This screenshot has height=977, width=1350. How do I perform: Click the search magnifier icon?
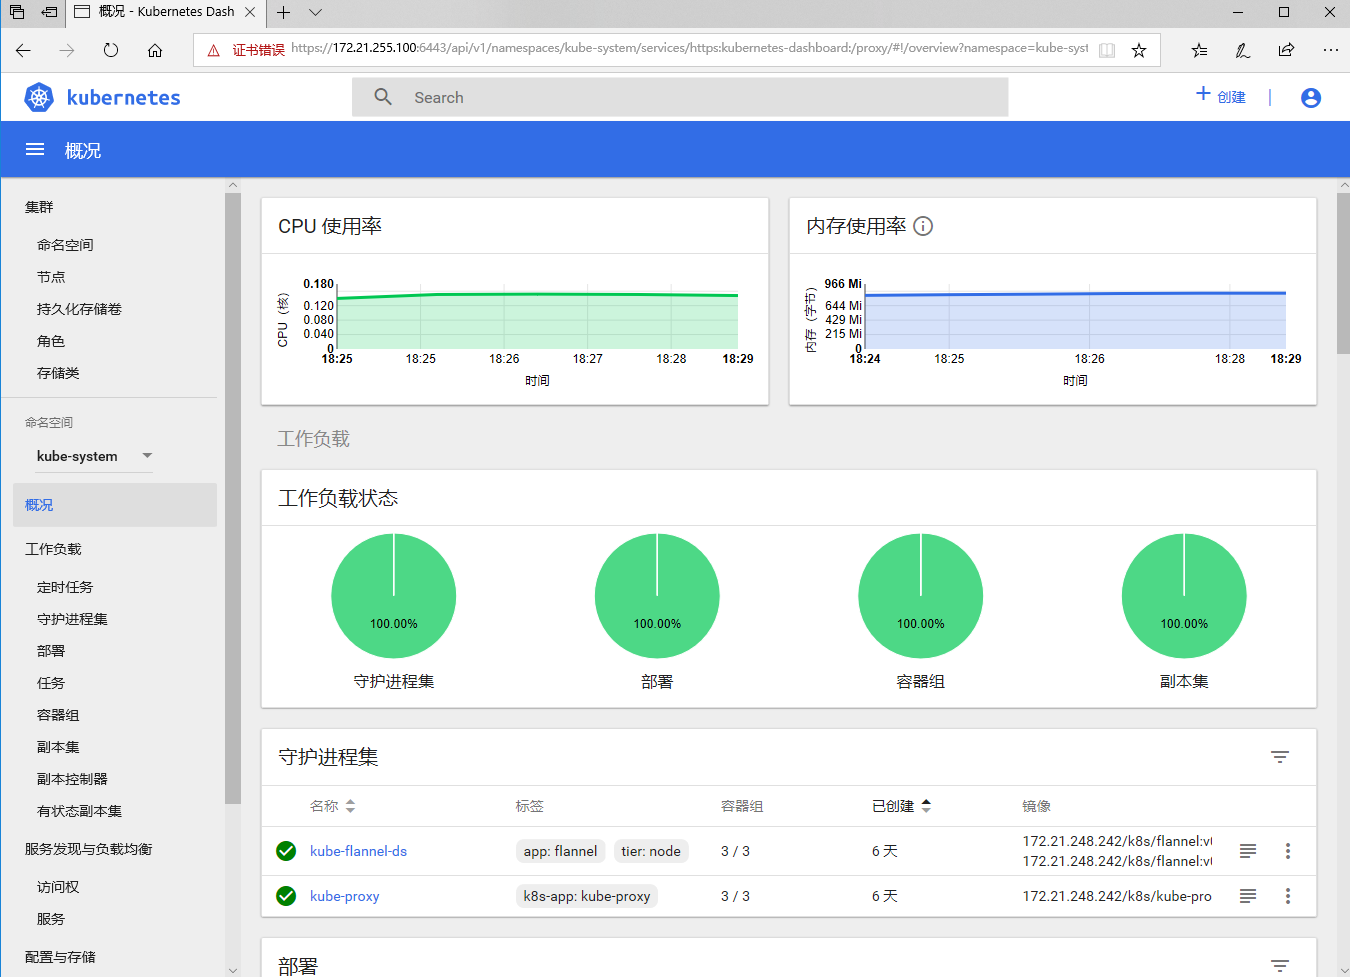(x=383, y=97)
